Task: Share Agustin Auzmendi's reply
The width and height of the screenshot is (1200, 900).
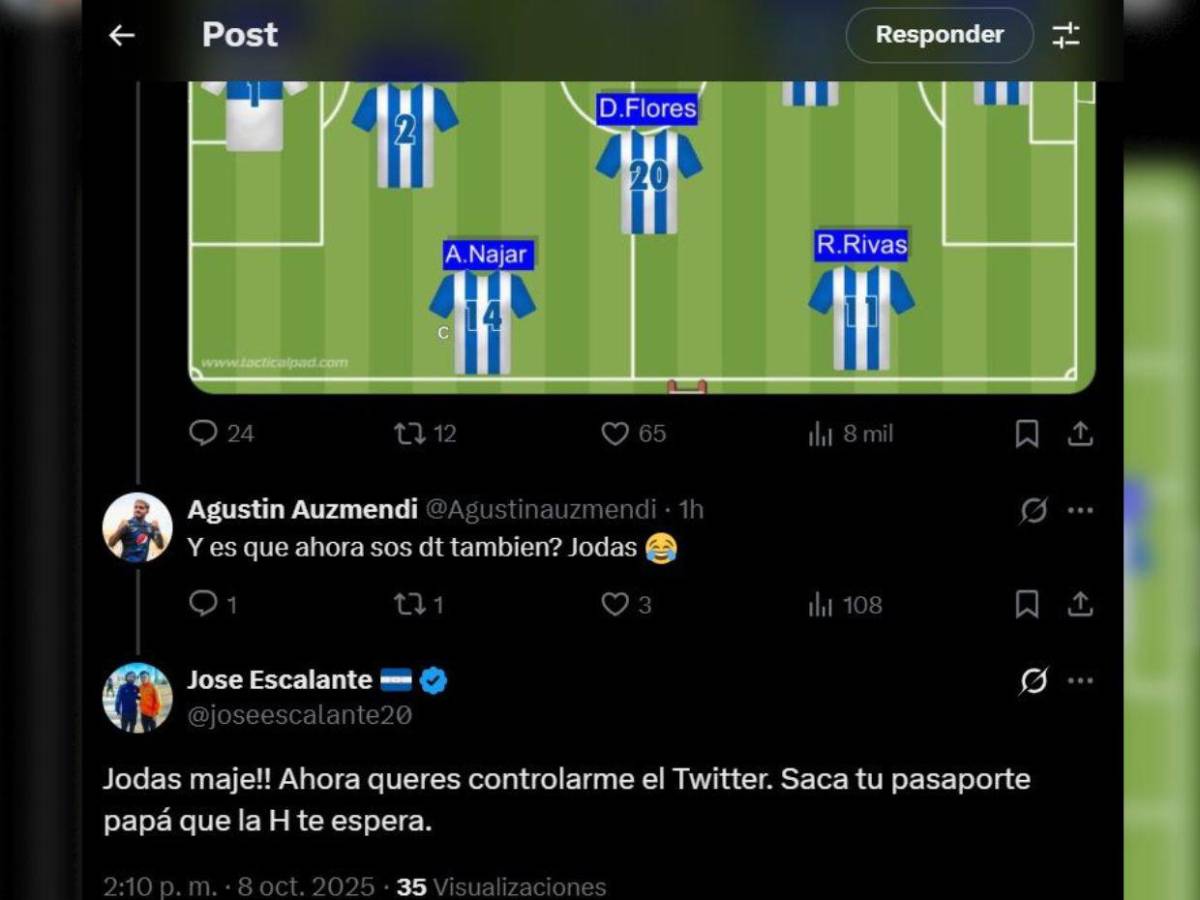Action: click(1080, 604)
